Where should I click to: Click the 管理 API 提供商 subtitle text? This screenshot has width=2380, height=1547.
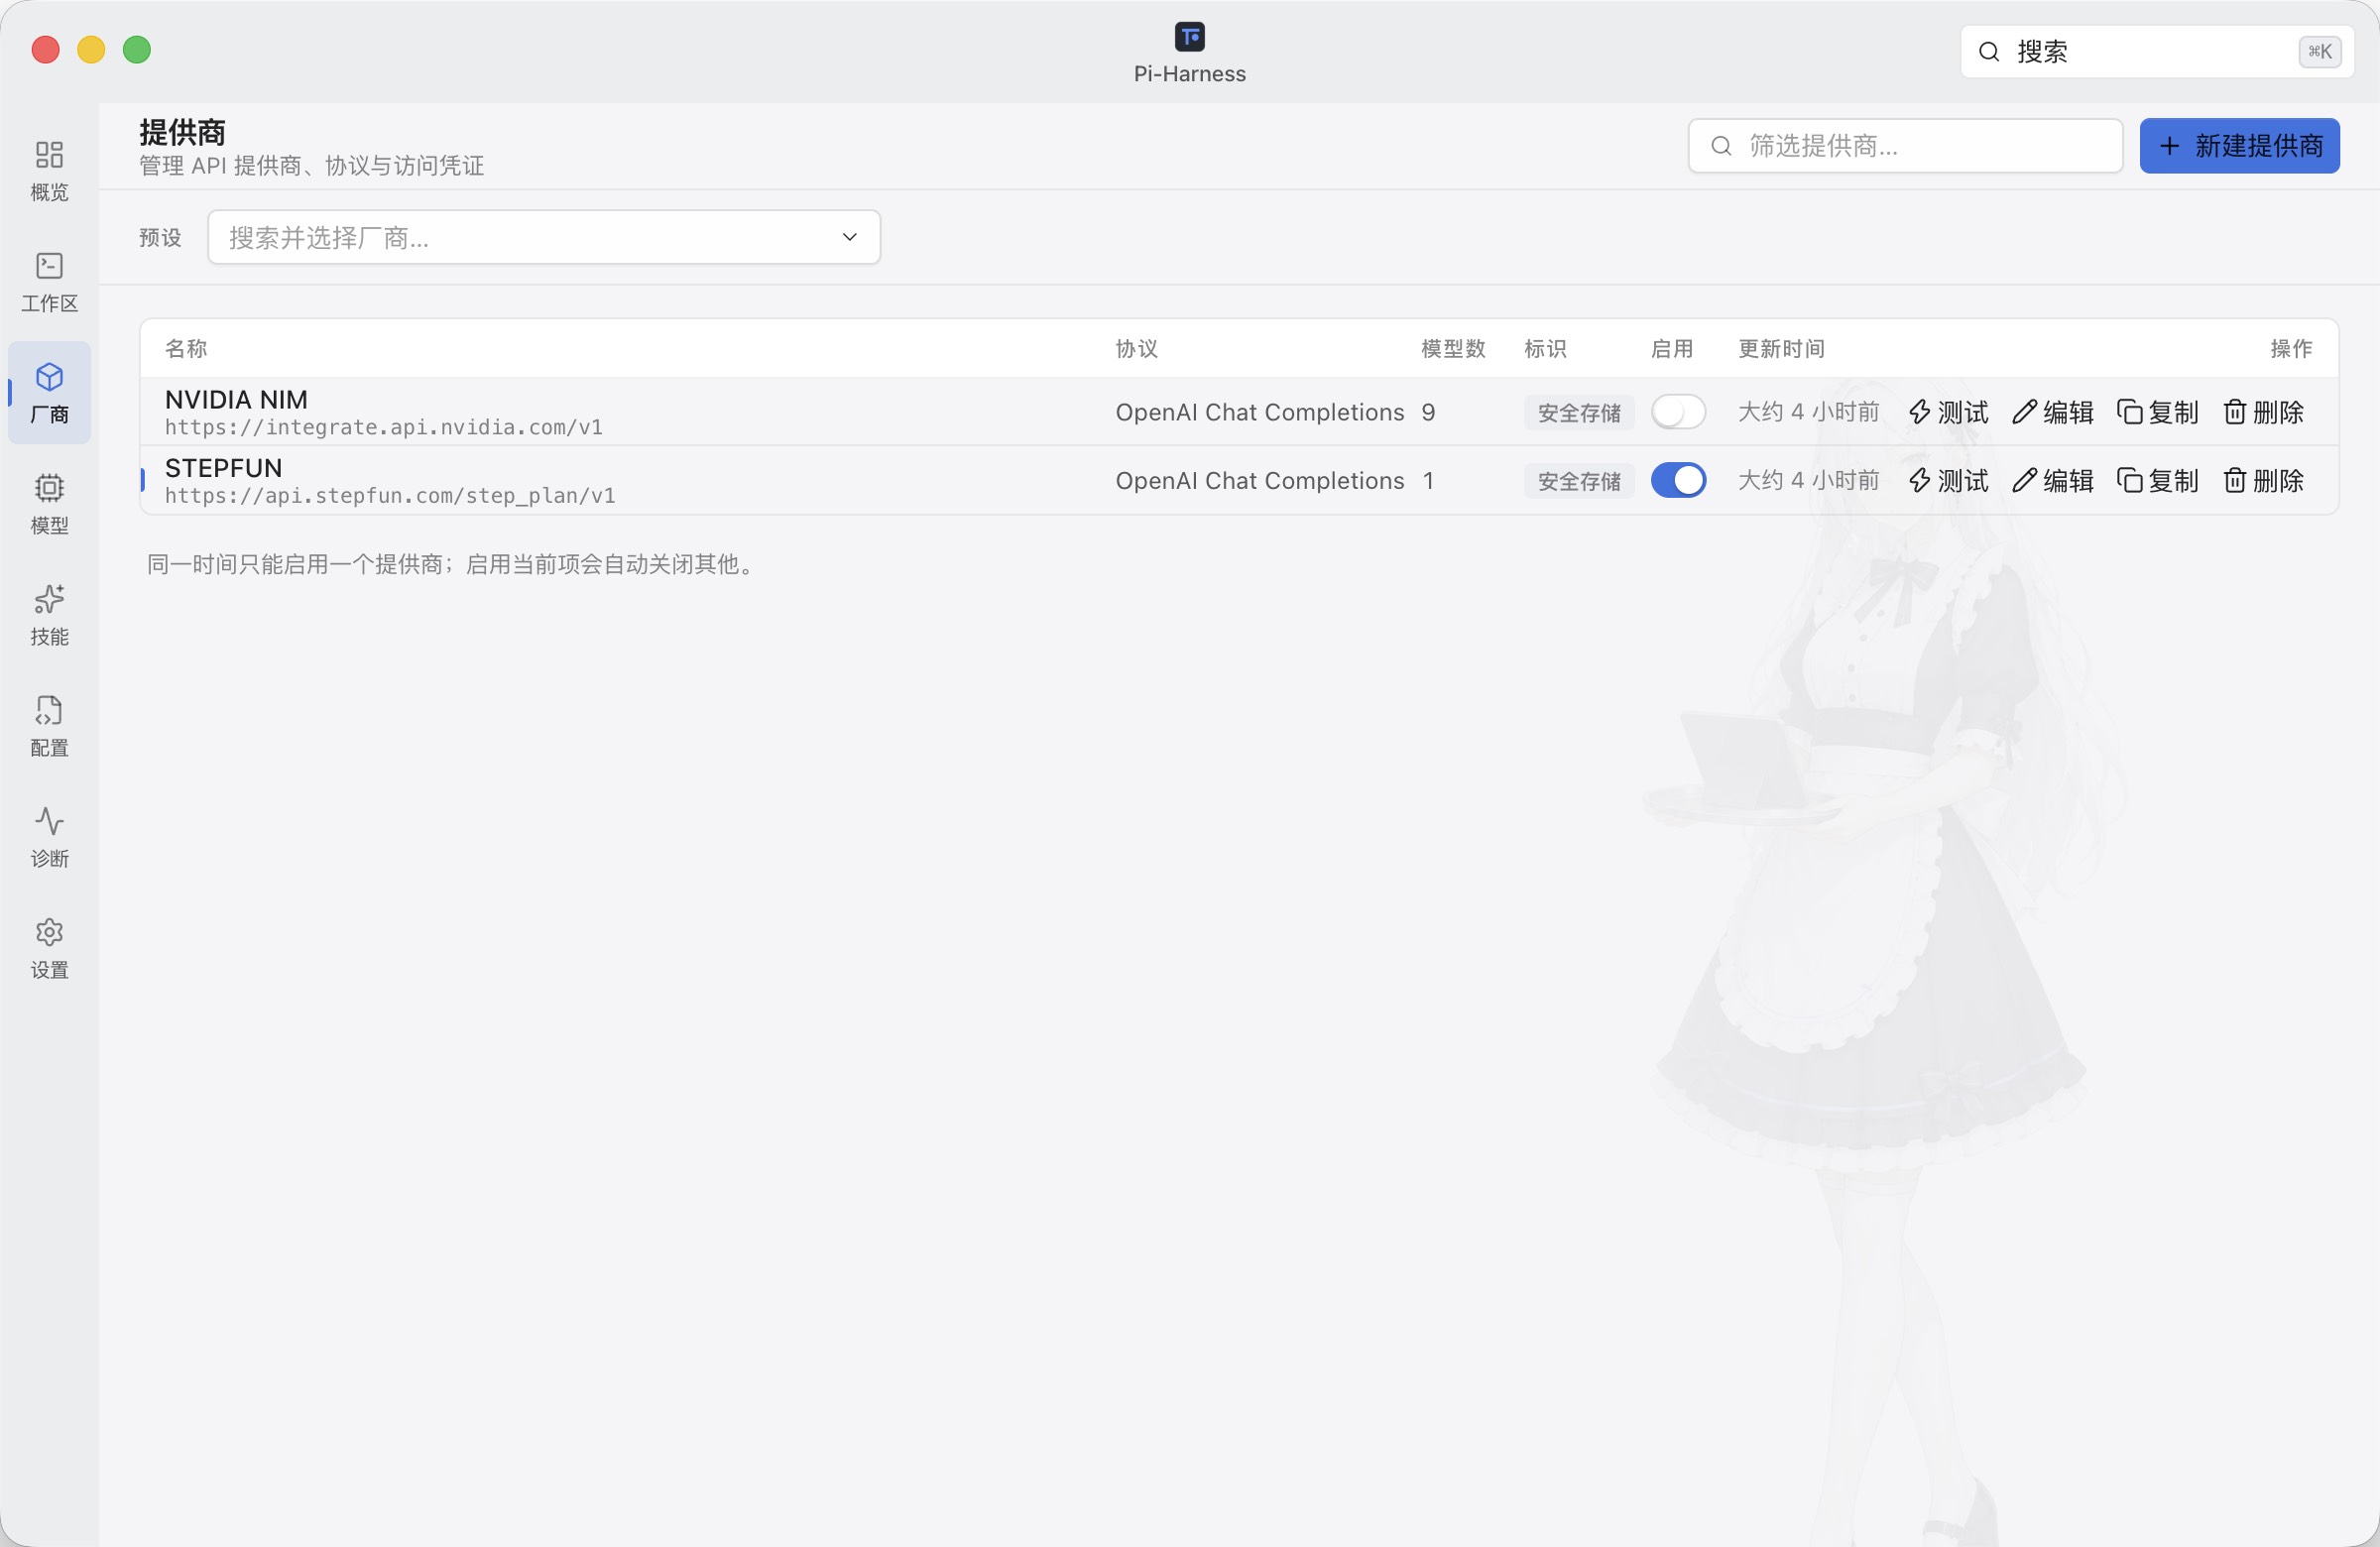(x=311, y=165)
